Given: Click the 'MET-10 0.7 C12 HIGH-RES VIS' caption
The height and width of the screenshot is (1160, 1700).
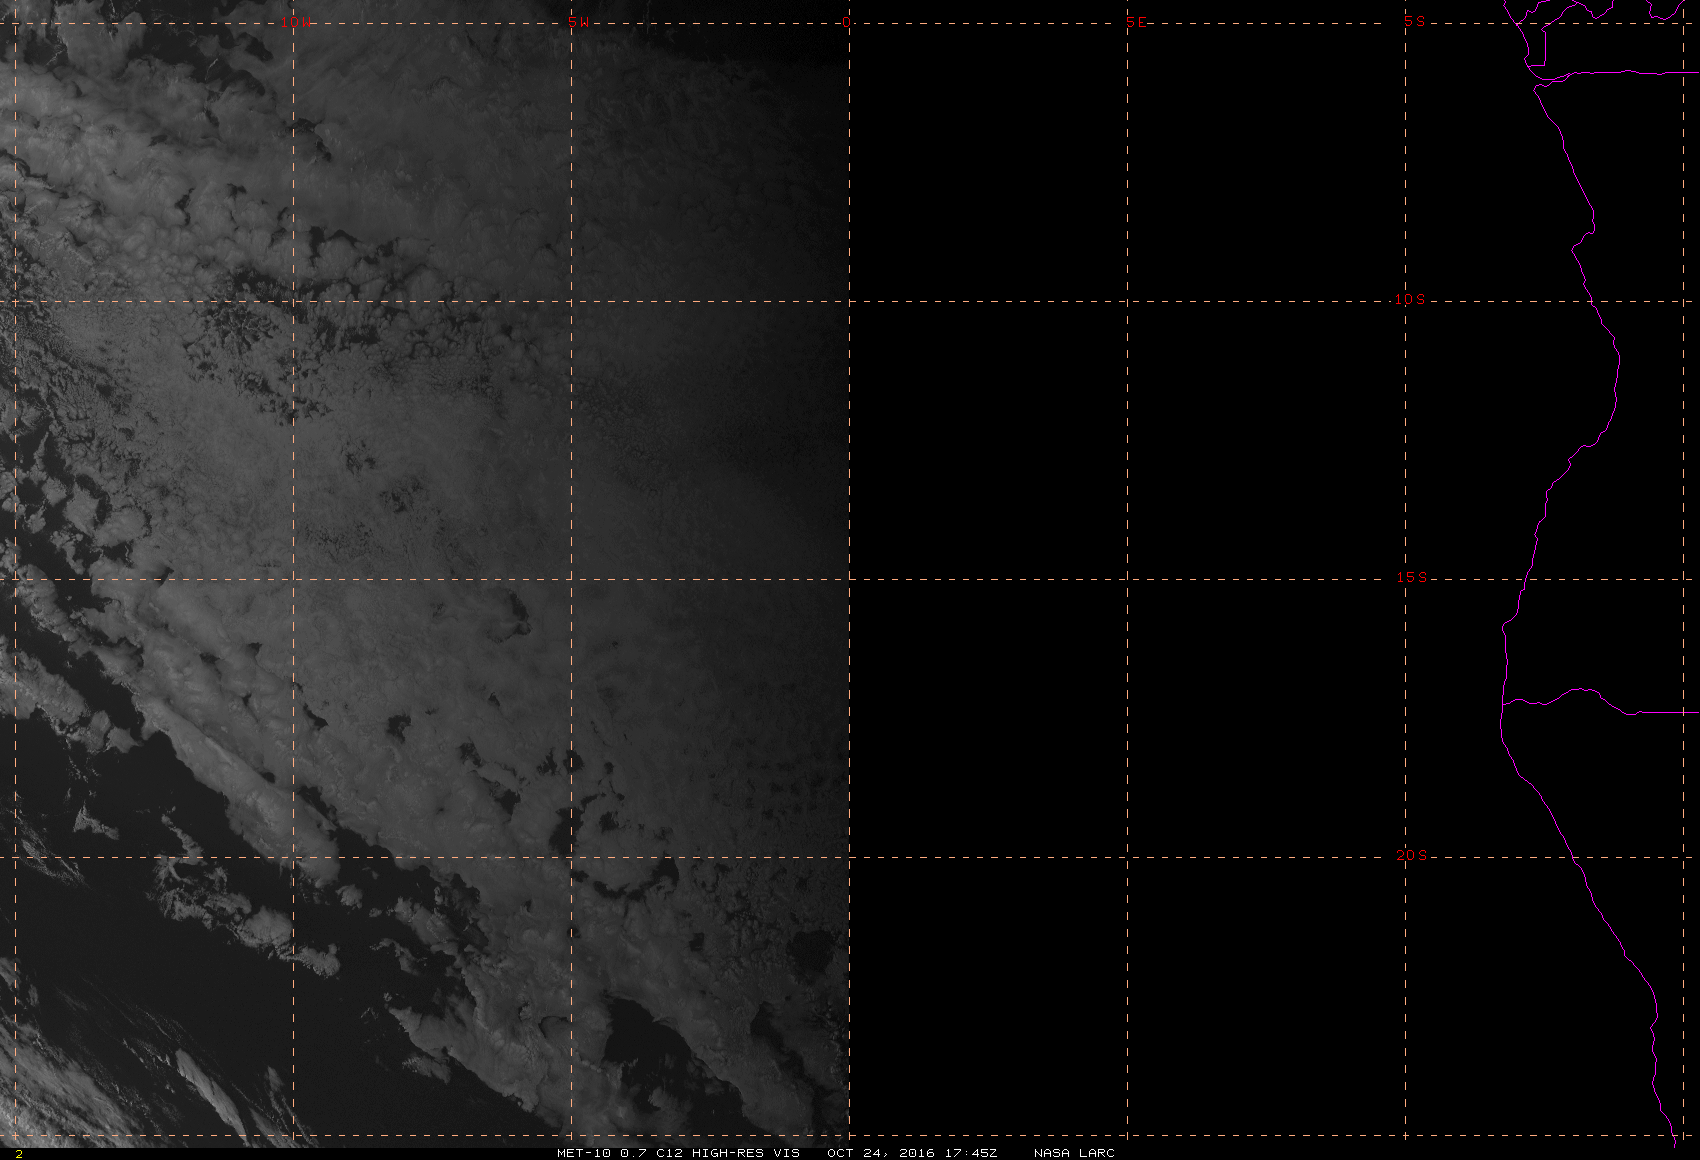Looking at the screenshot, I should click(678, 1153).
